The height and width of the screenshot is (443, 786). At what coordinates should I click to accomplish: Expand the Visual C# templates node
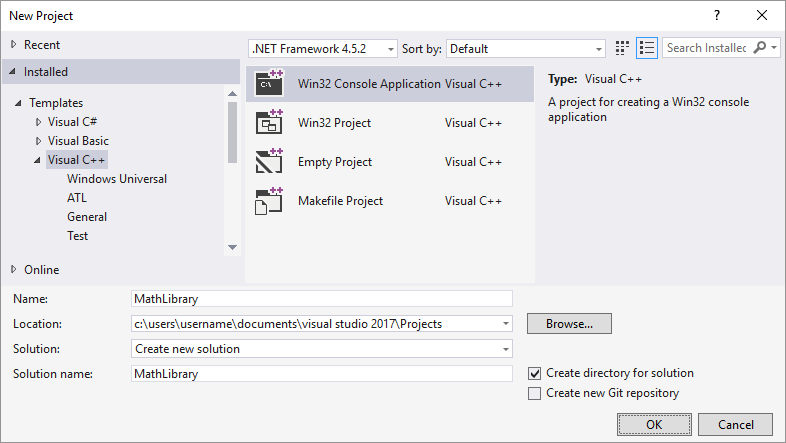(39, 122)
